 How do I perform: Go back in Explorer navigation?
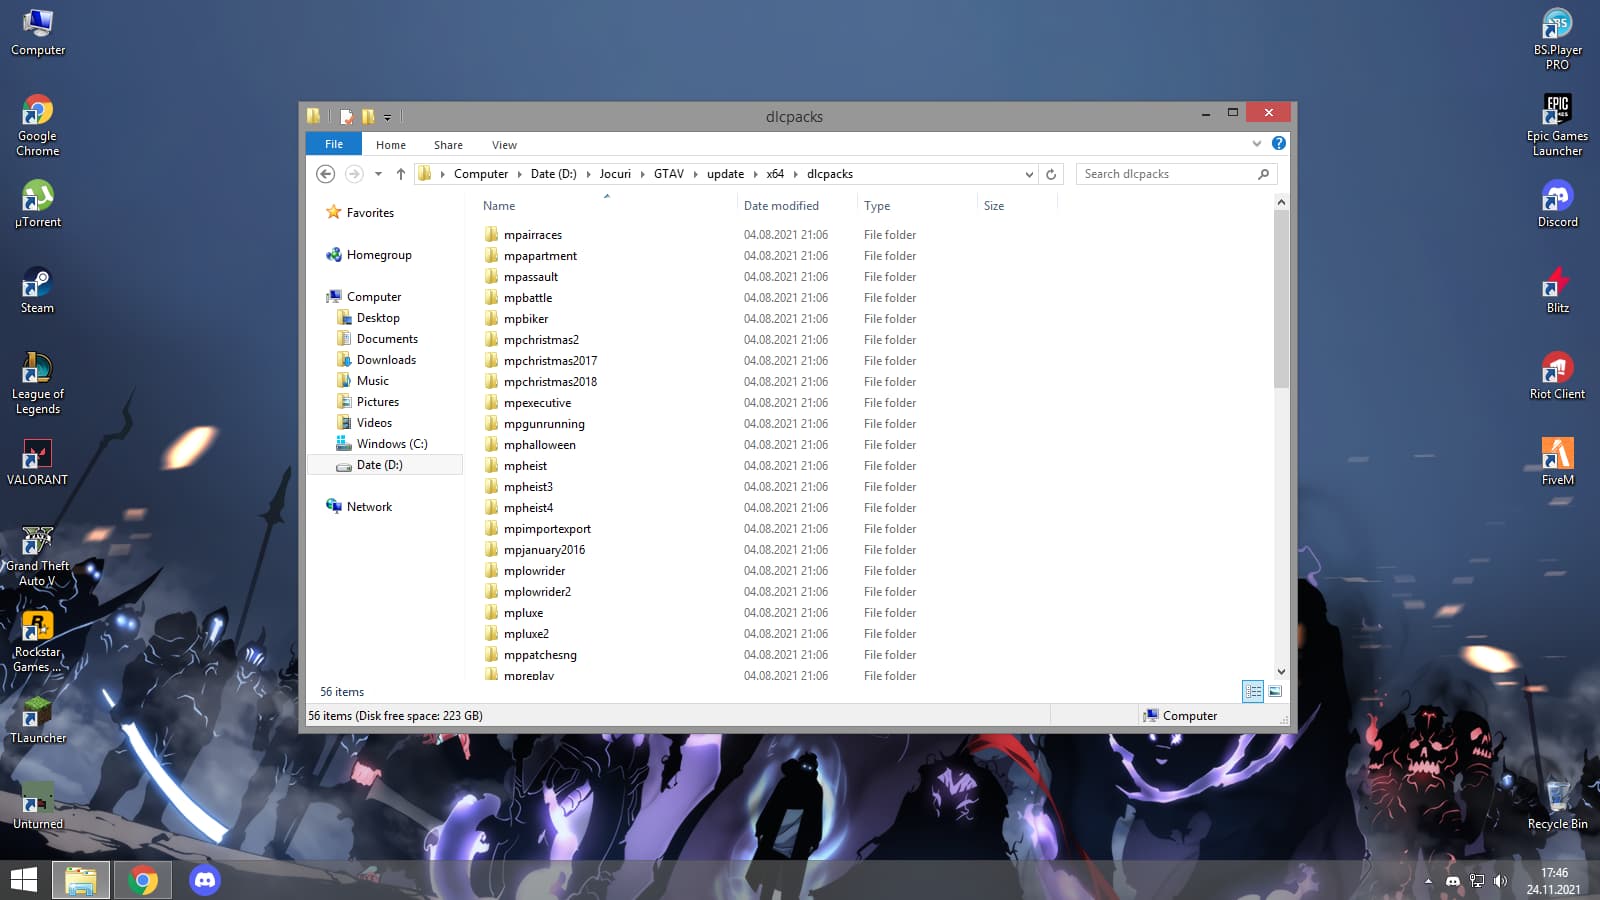[x=325, y=174]
